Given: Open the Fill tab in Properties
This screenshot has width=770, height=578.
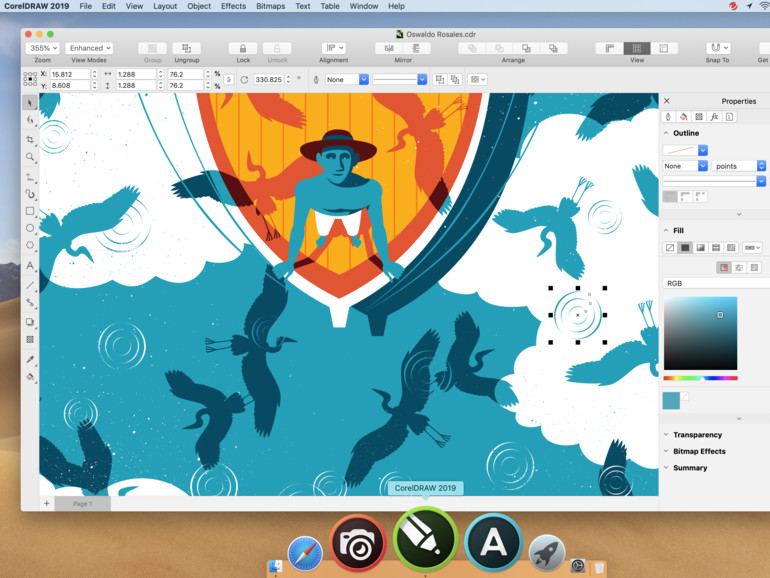Looking at the screenshot, I should click(x=683, y=117).
